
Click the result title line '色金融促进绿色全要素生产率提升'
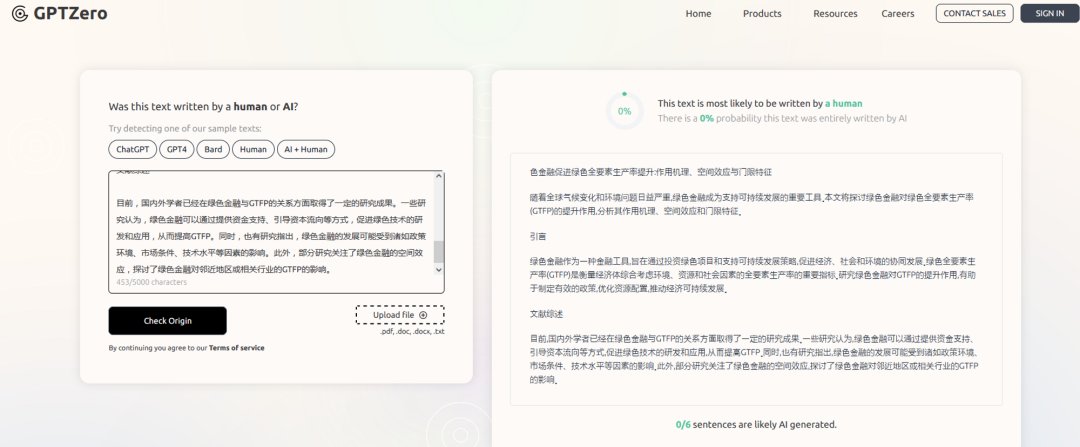pyautogui.click(x=651, y=171)
